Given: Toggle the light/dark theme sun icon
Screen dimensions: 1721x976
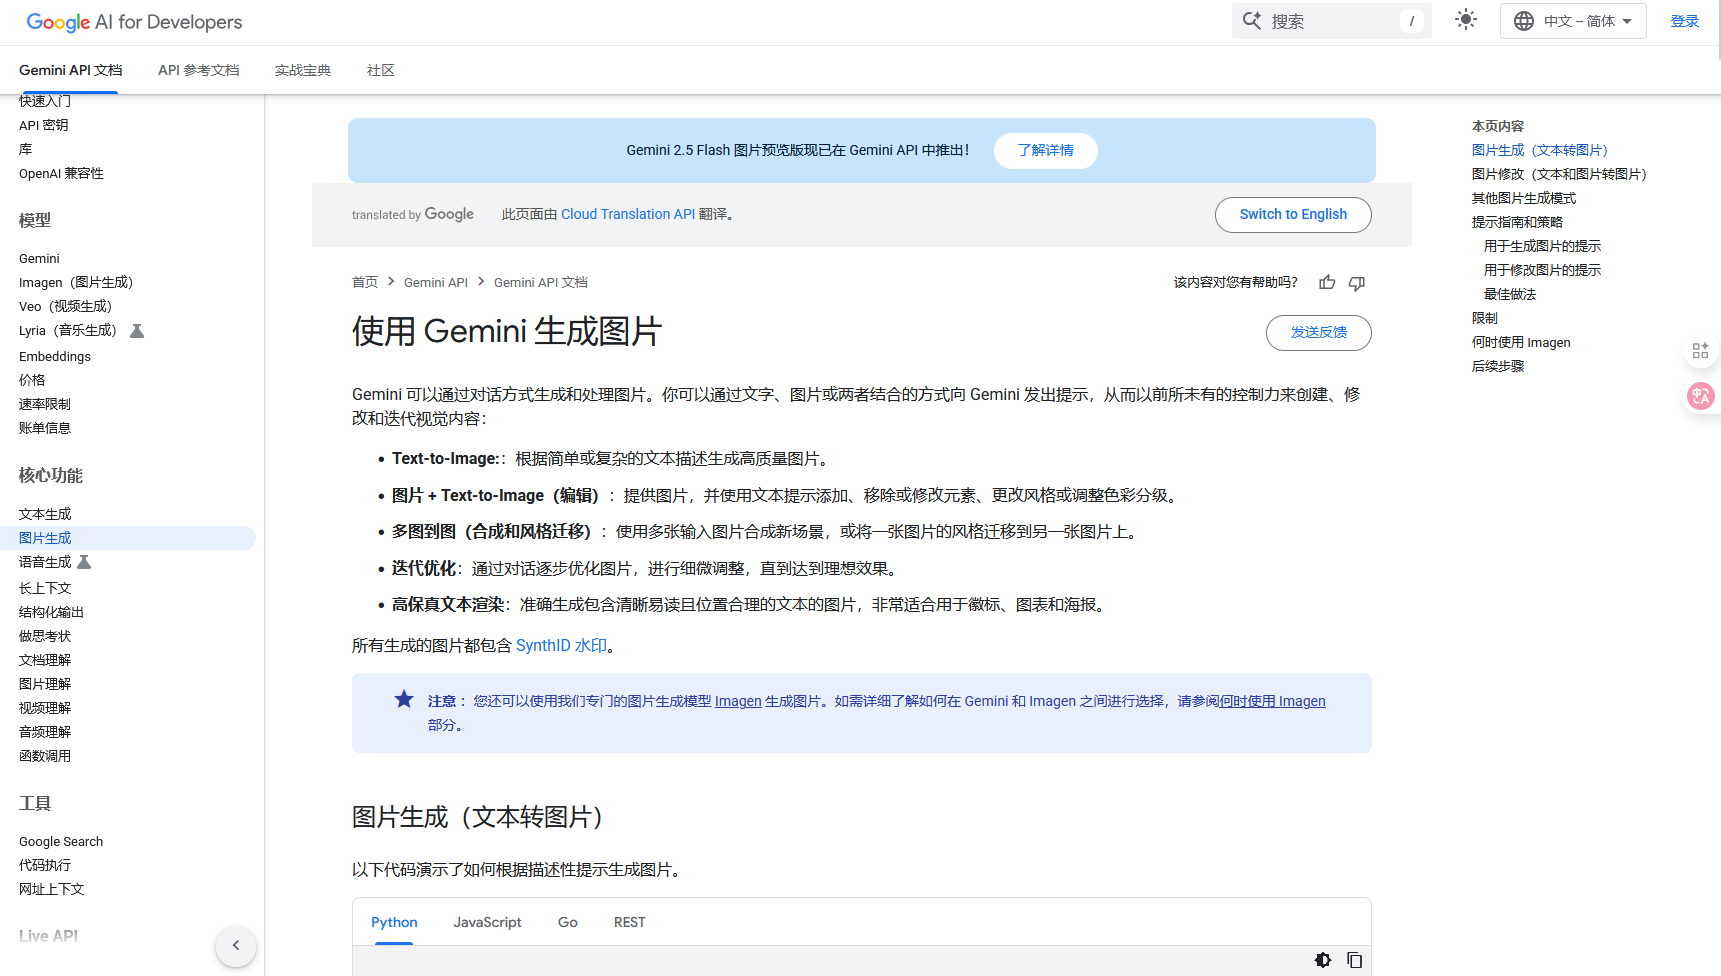Looking at the screenshot, I should click(1466, 20).
